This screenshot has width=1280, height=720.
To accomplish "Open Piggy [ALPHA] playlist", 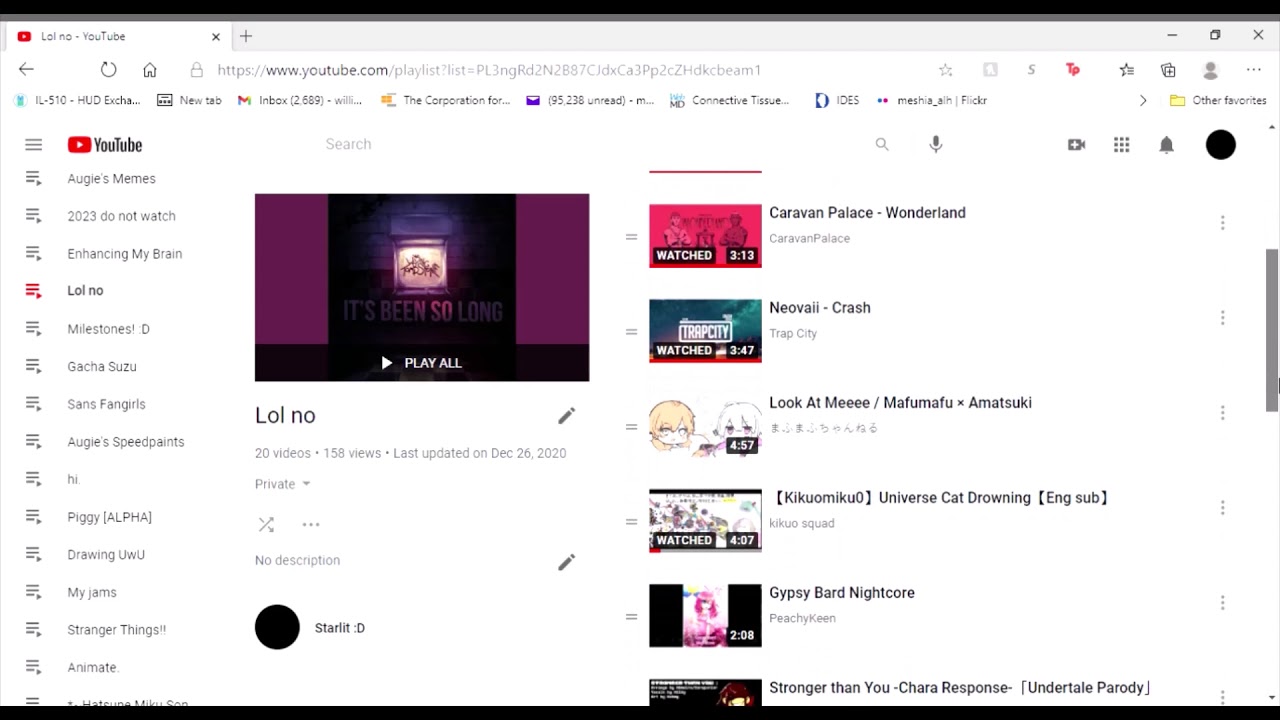I will tap(109, 517).
